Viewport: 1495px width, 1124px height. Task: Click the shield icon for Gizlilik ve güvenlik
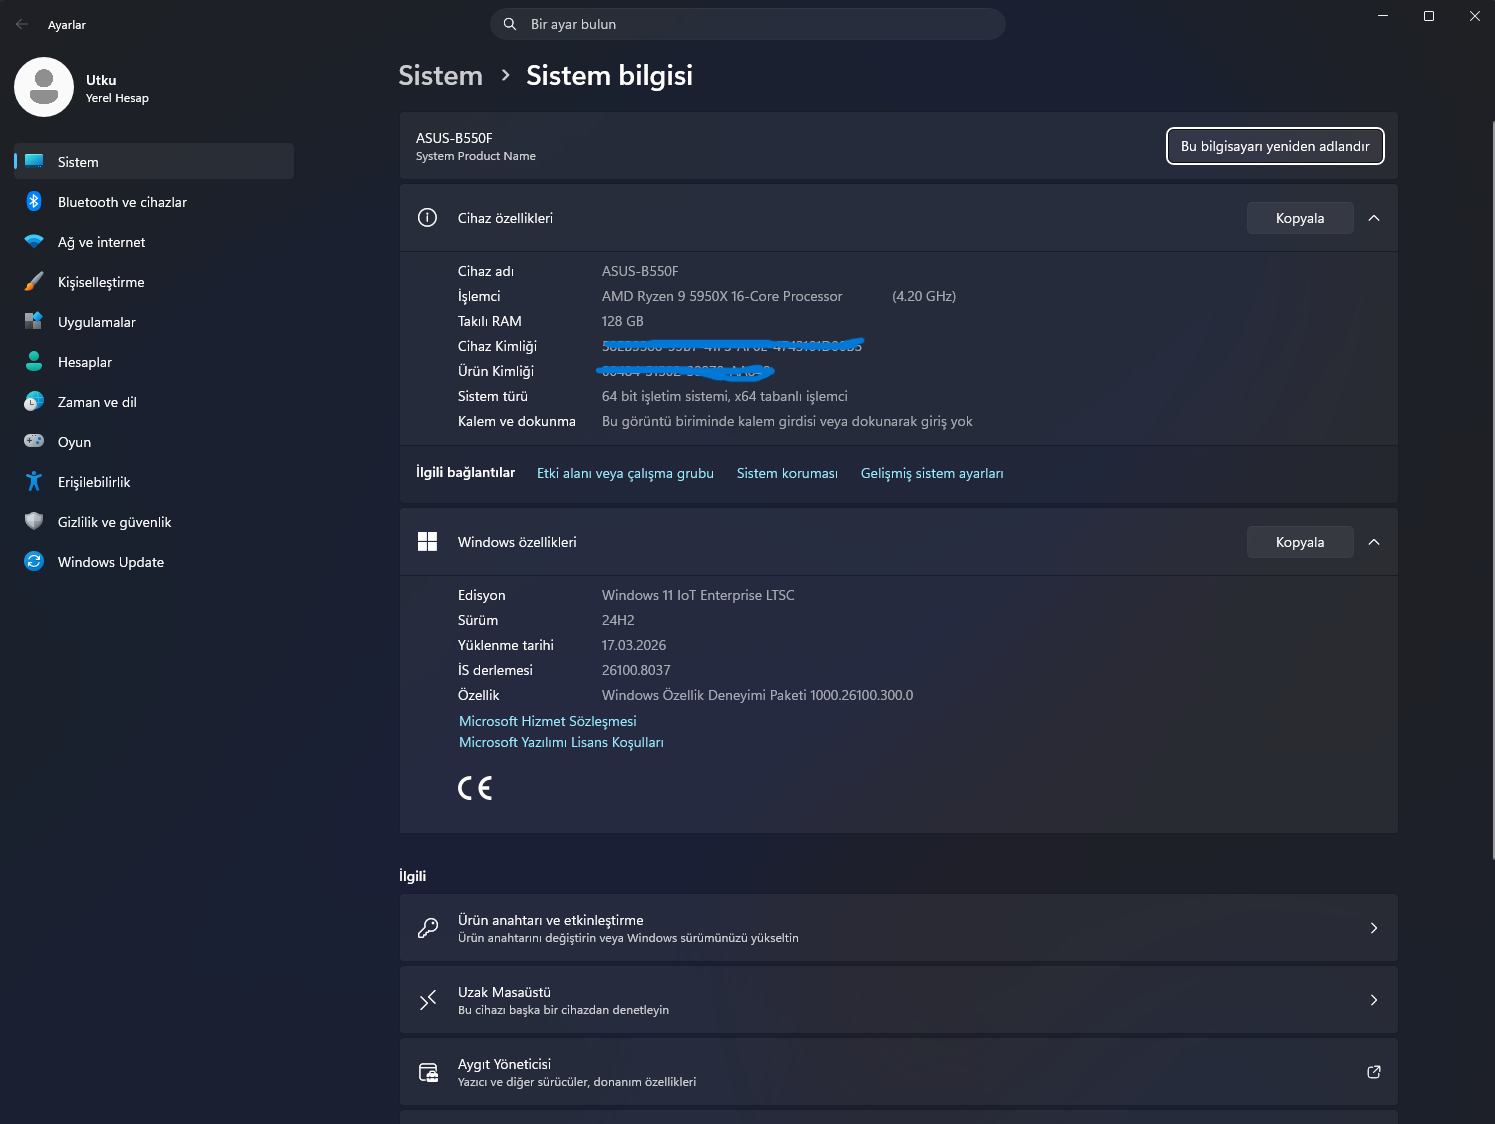tap(34, 521)
